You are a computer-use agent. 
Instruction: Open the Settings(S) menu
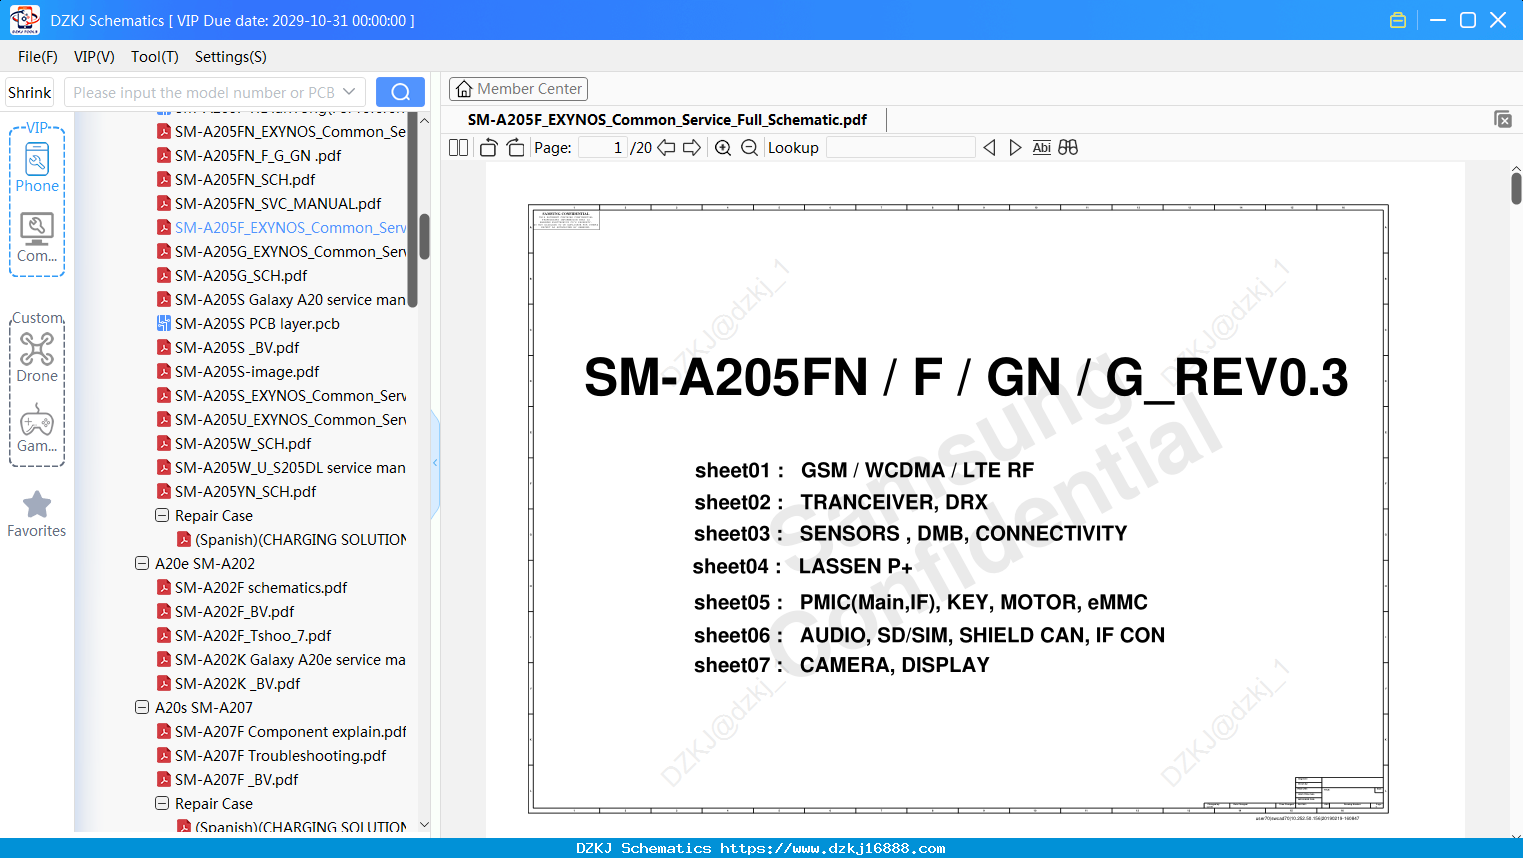click(231, 57)
